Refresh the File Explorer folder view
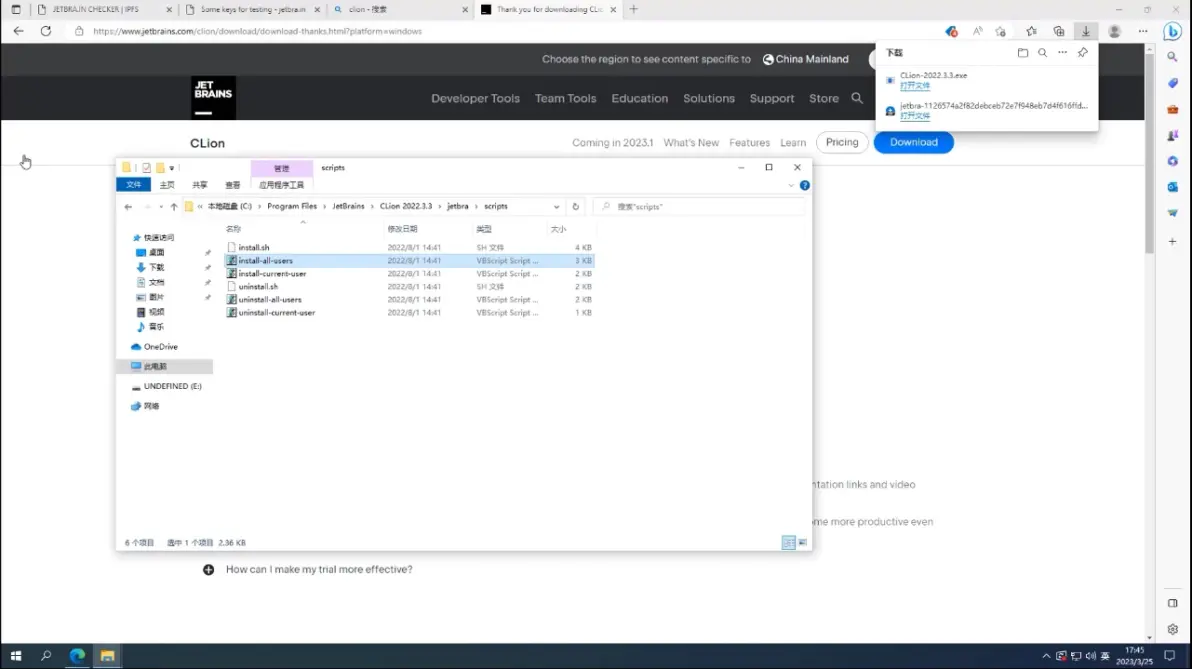Image resolution: width=1192 pixels, height=669 pixels. point(575,207)
